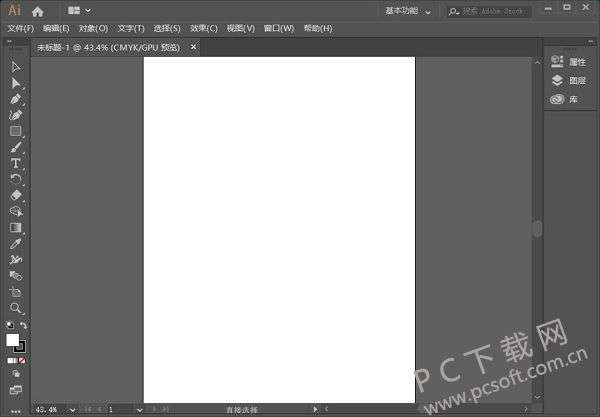Open Edit Toolbar three-dots button
The image size is (600, 417).
16,412
